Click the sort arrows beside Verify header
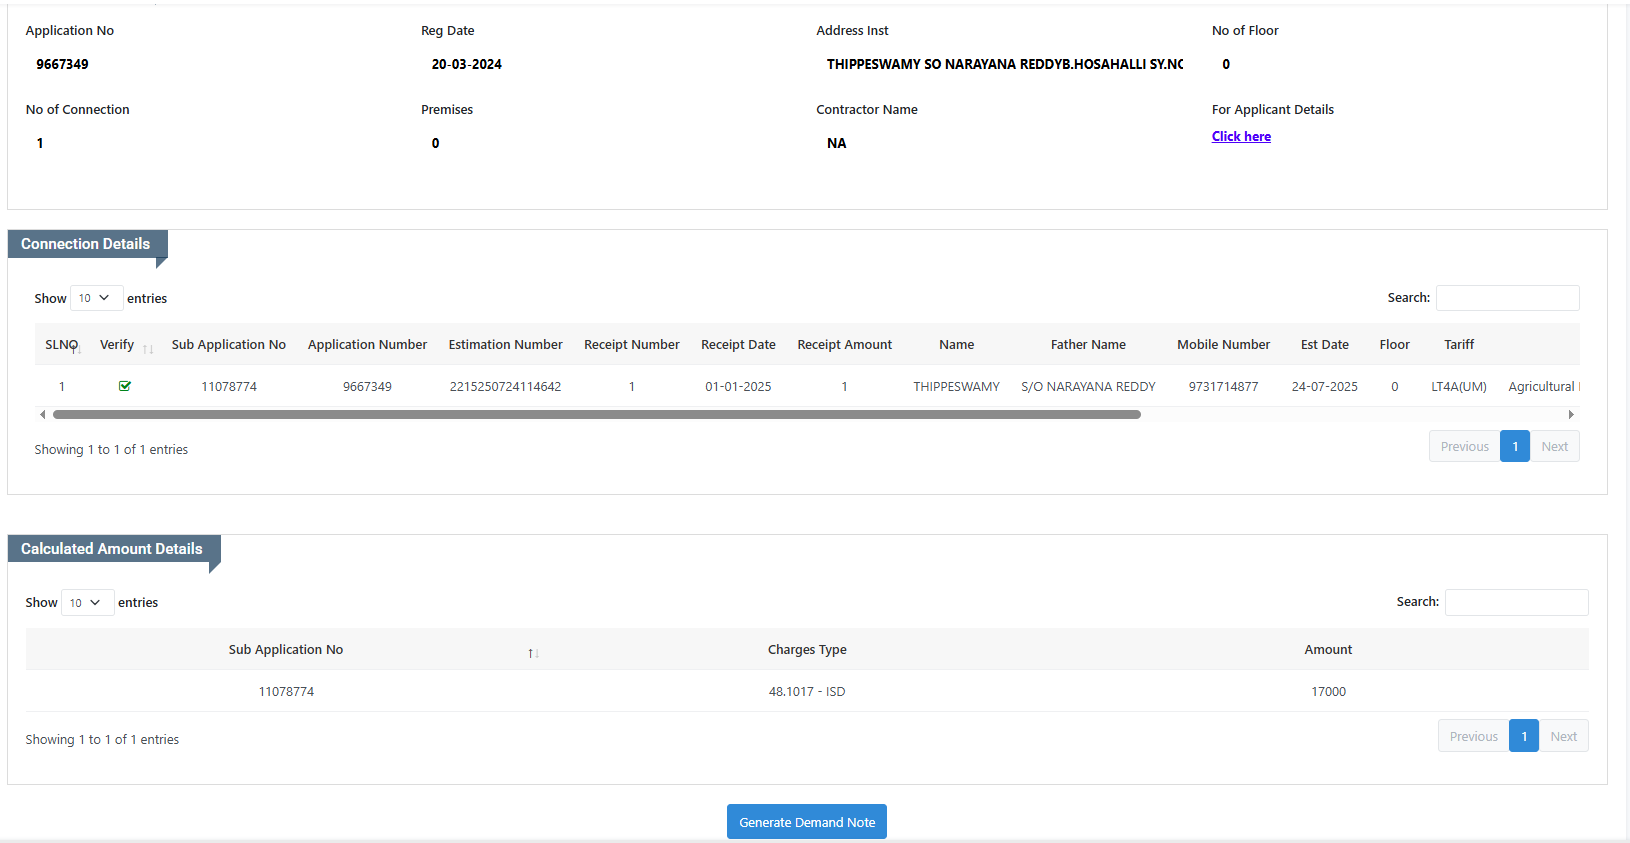This screenshot has height=843, width=1630. [148, 349]
